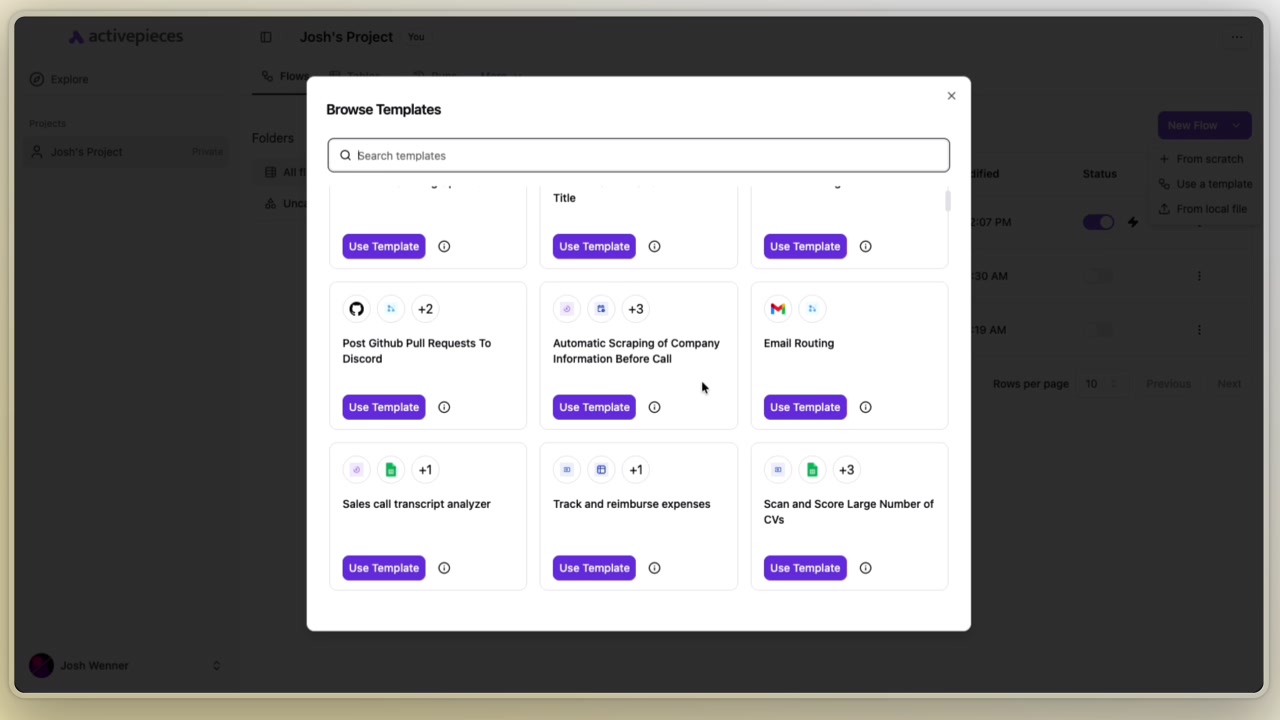Select the Gmail icon on the Email Routing template
Viewport: 1280px width, 720px height.
778,308
